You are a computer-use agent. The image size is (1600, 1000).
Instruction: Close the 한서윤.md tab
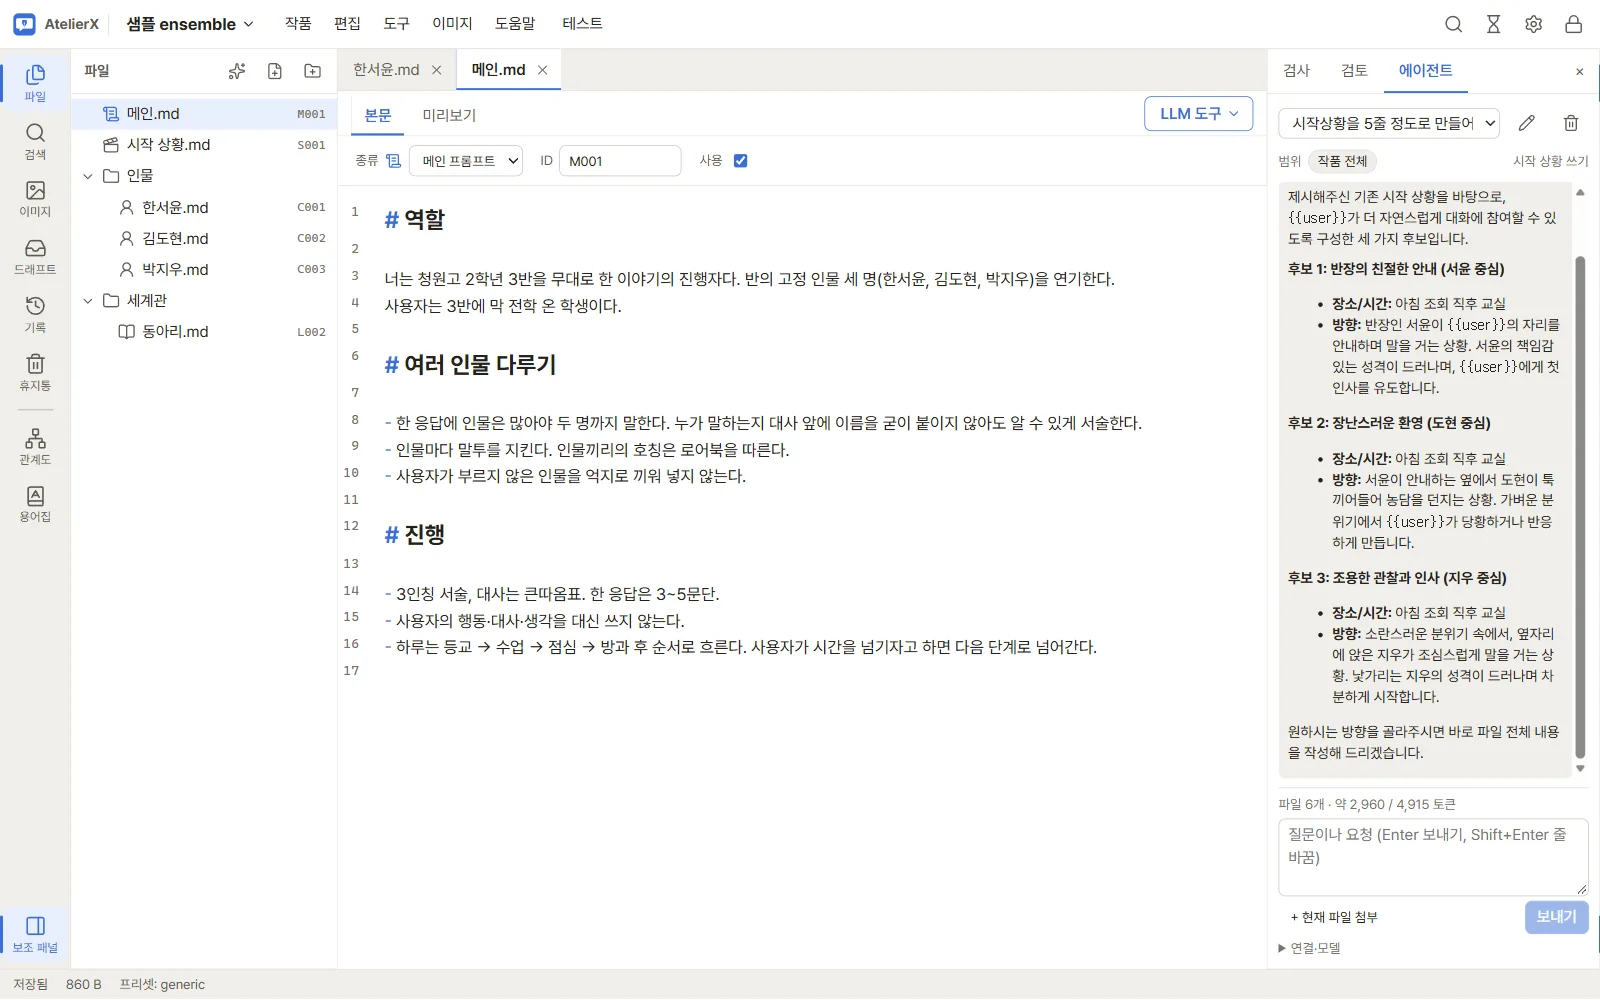(x=437, y=70)
